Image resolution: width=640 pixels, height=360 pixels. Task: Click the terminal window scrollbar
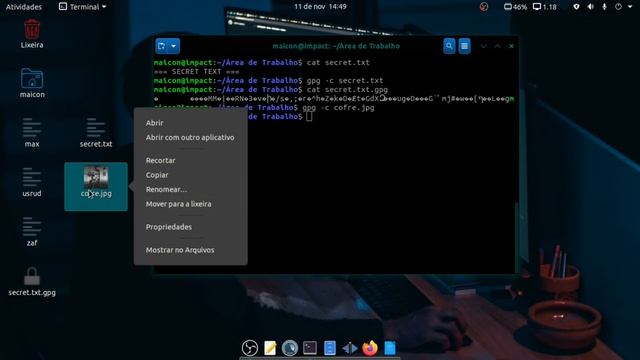point(516,237)
